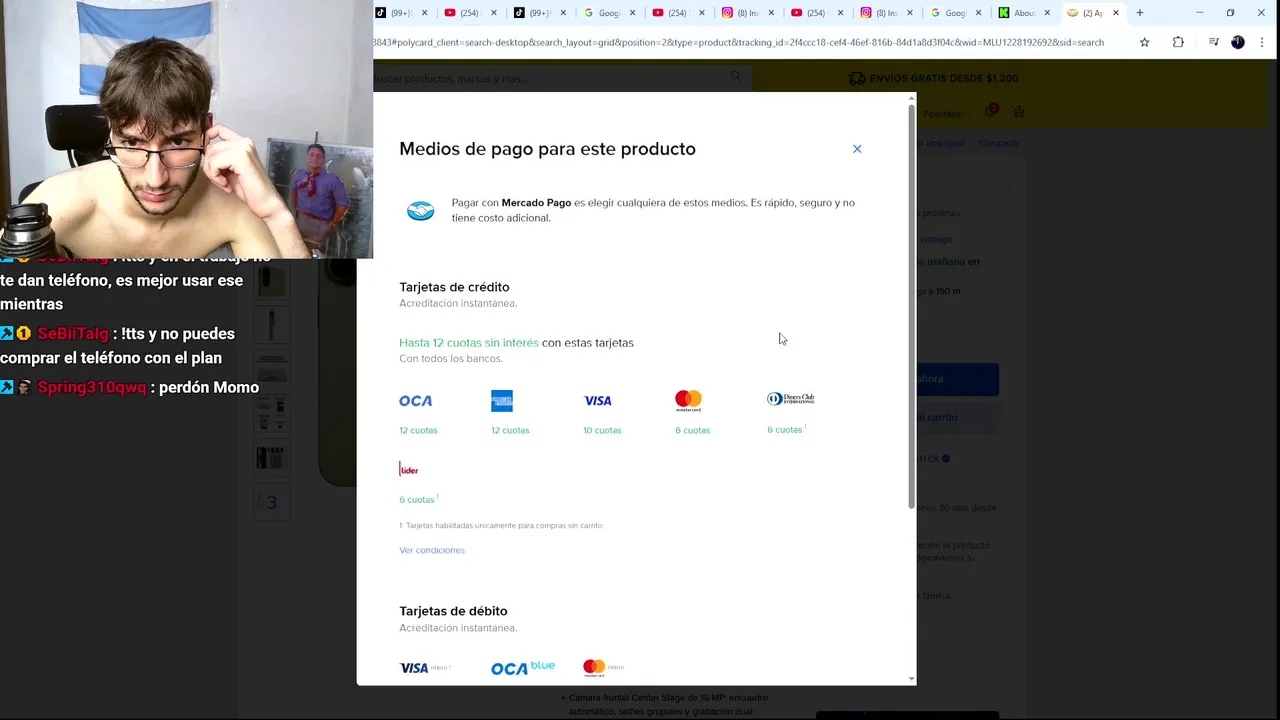Click the delivery truck Envíos gratis banner

[933, 78]
